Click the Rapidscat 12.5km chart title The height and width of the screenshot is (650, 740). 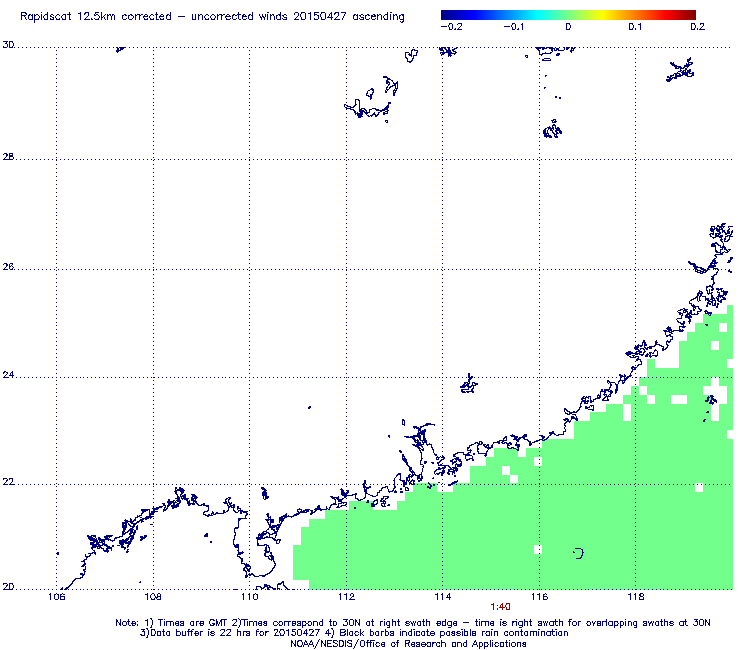212,17
